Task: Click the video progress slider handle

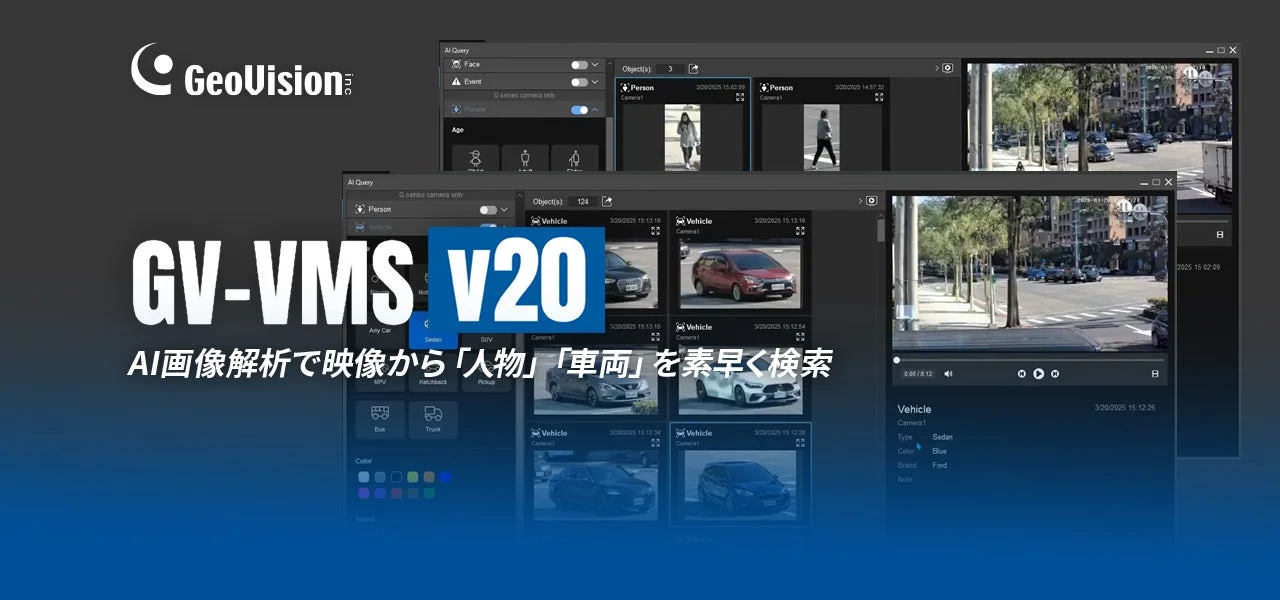Action: [x=896, y=360]
